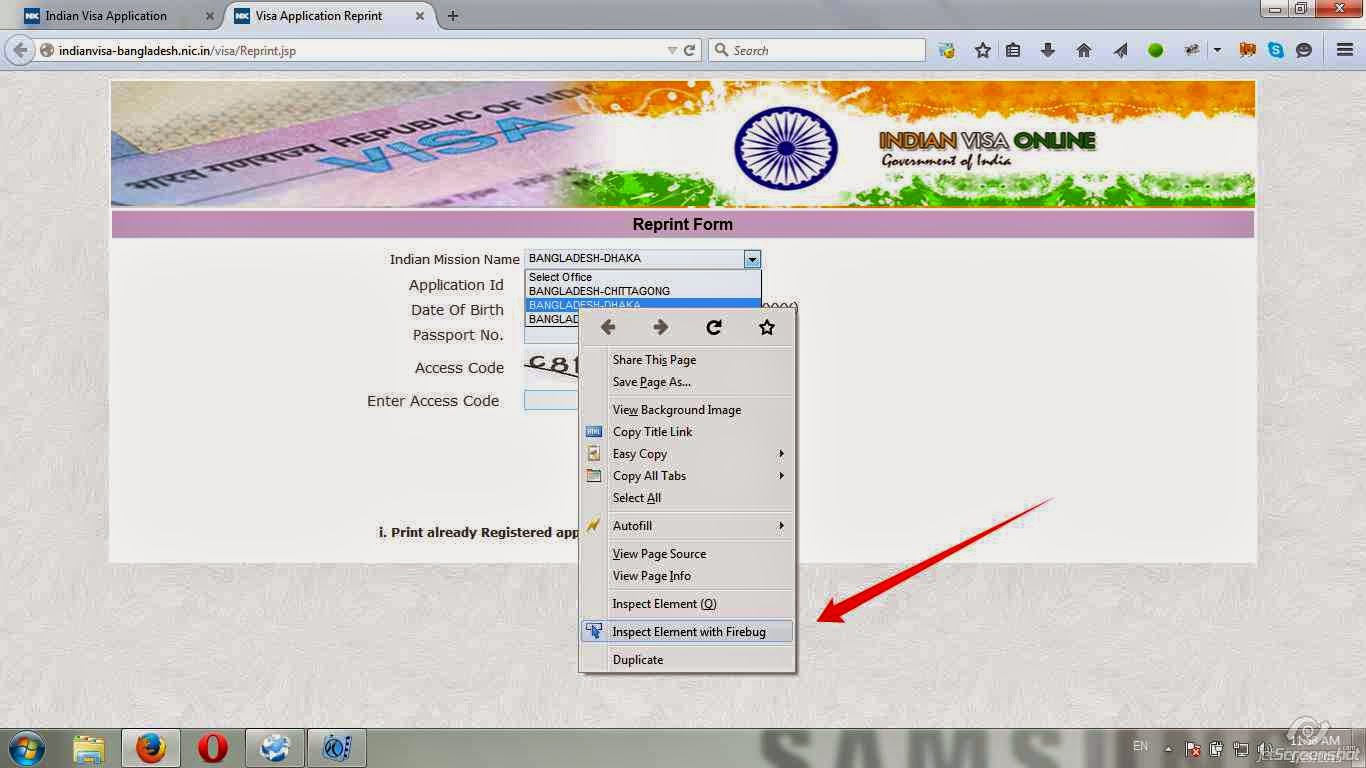Click the browser Back arrow button

coord(20,50)
